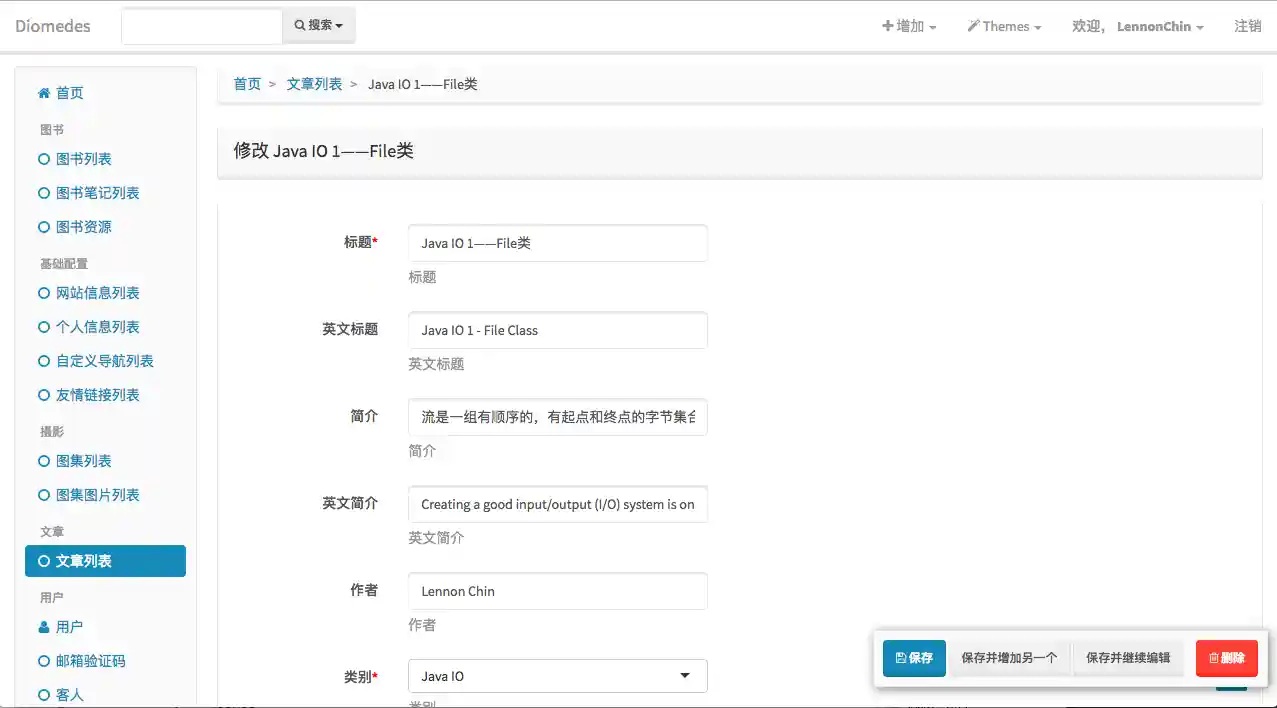Viewport: 1277px width, 708px height.
Task: Expand the 搜索 search options dropdown
Action: [x=338, y=24]
